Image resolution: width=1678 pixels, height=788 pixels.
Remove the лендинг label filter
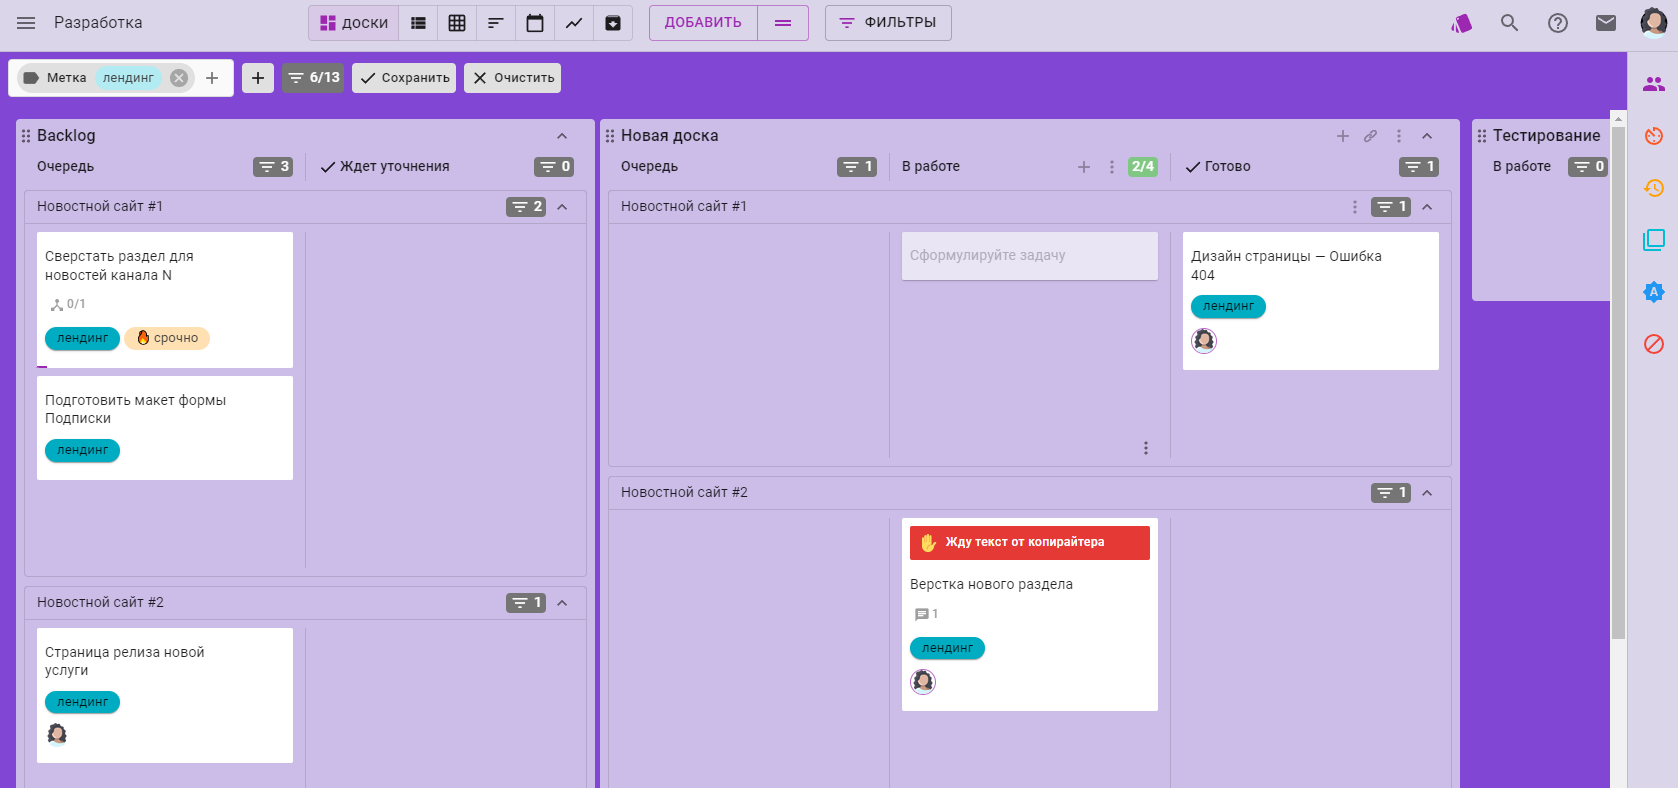point(179,78)
